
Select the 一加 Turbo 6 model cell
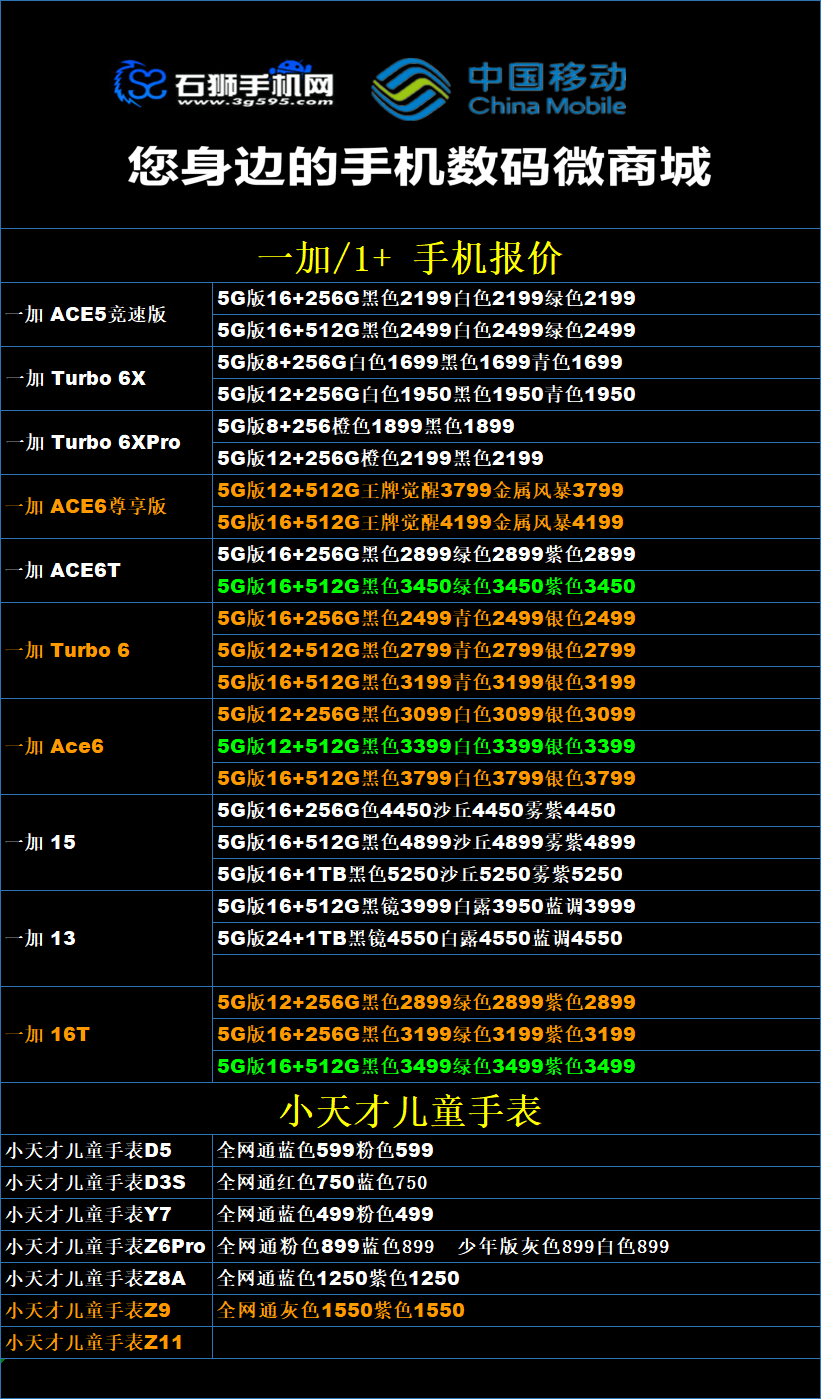point(106,650)
